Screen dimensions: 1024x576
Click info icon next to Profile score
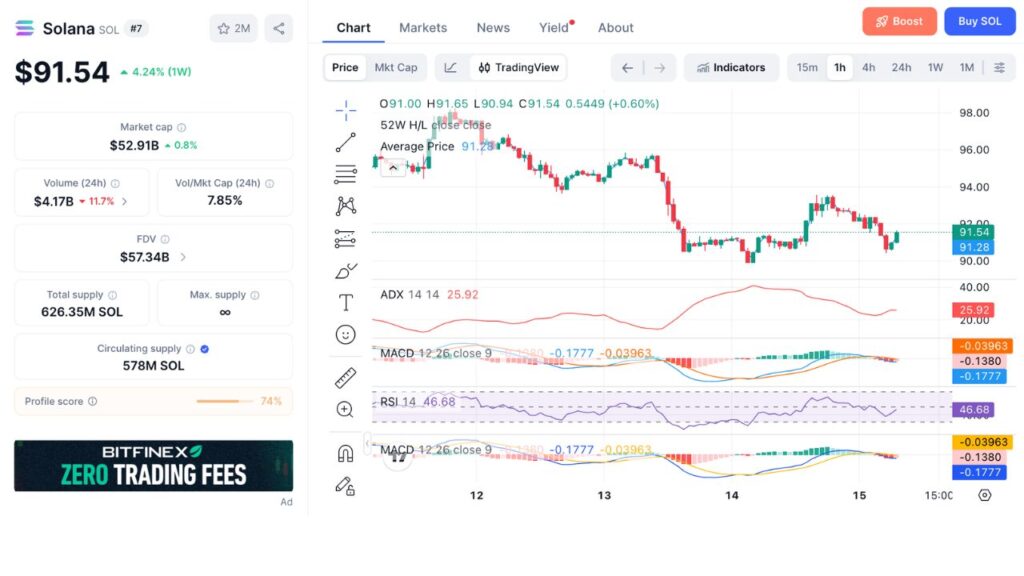point(93,401)
